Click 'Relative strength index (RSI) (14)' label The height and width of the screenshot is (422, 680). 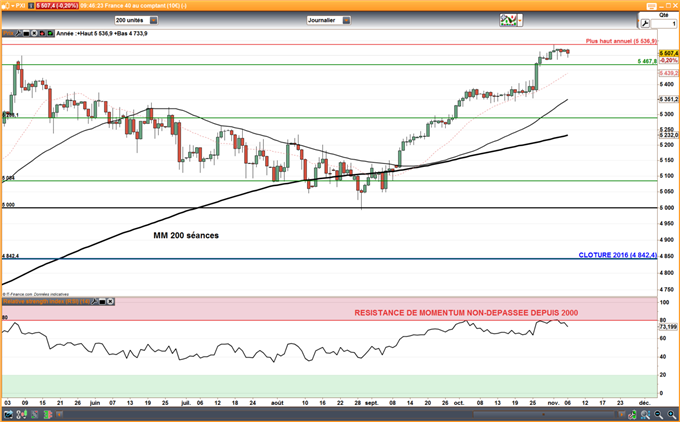coord(46,301)
